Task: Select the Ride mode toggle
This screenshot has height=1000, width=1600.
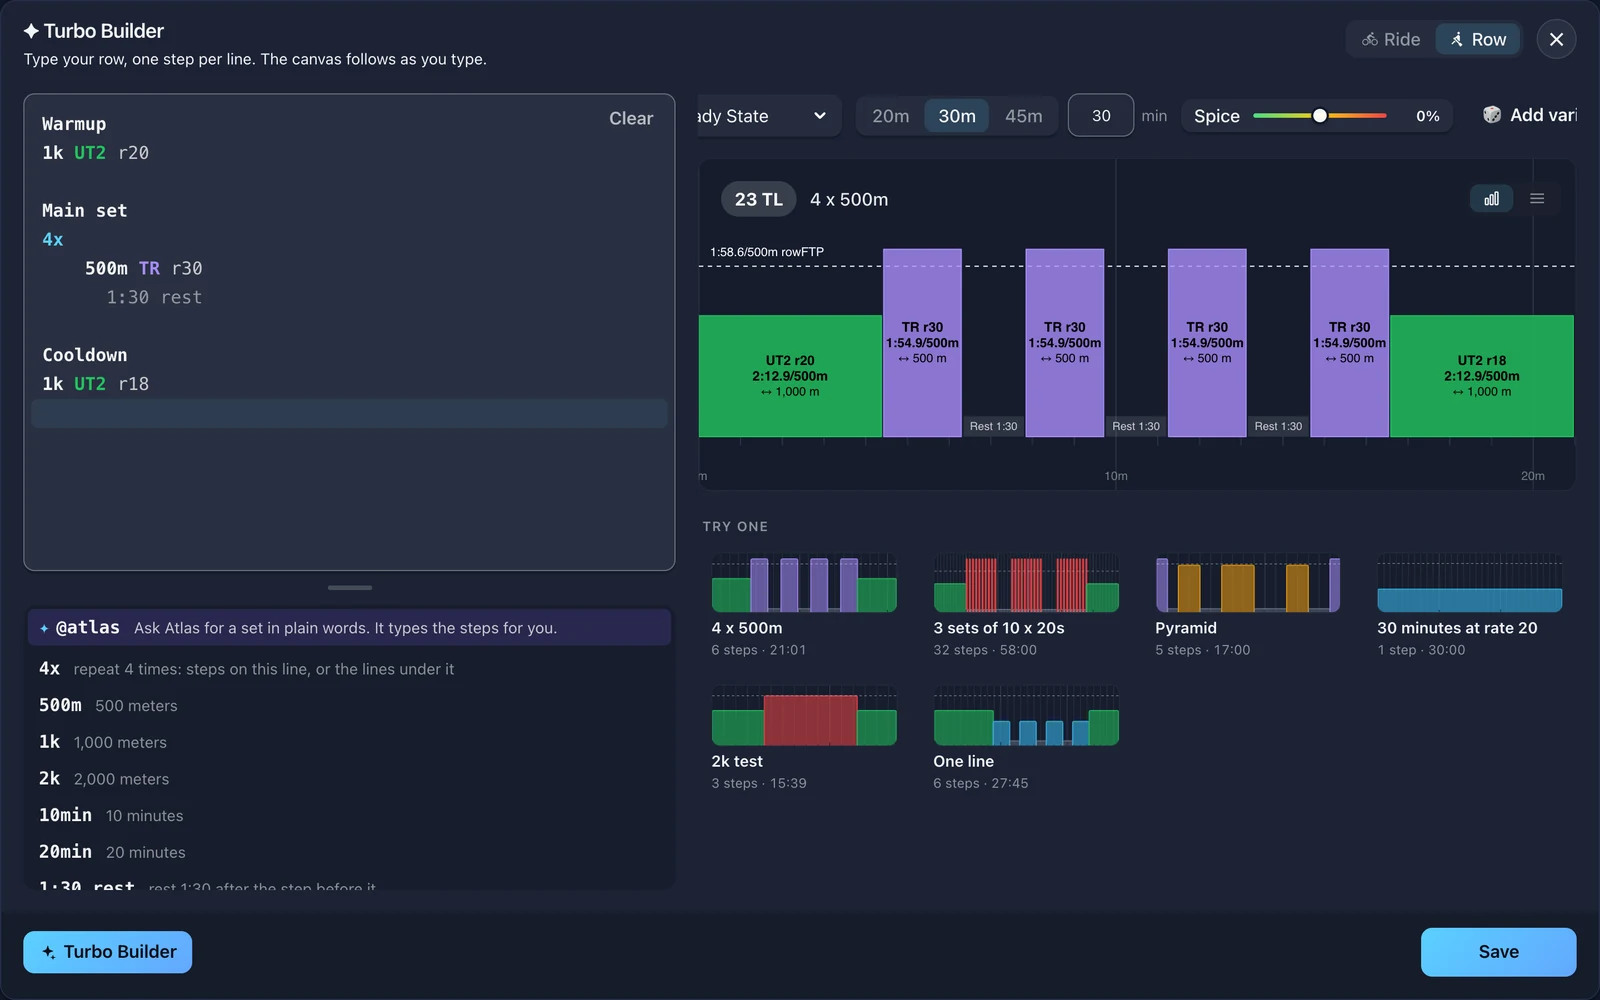Action: (1391, 39)
